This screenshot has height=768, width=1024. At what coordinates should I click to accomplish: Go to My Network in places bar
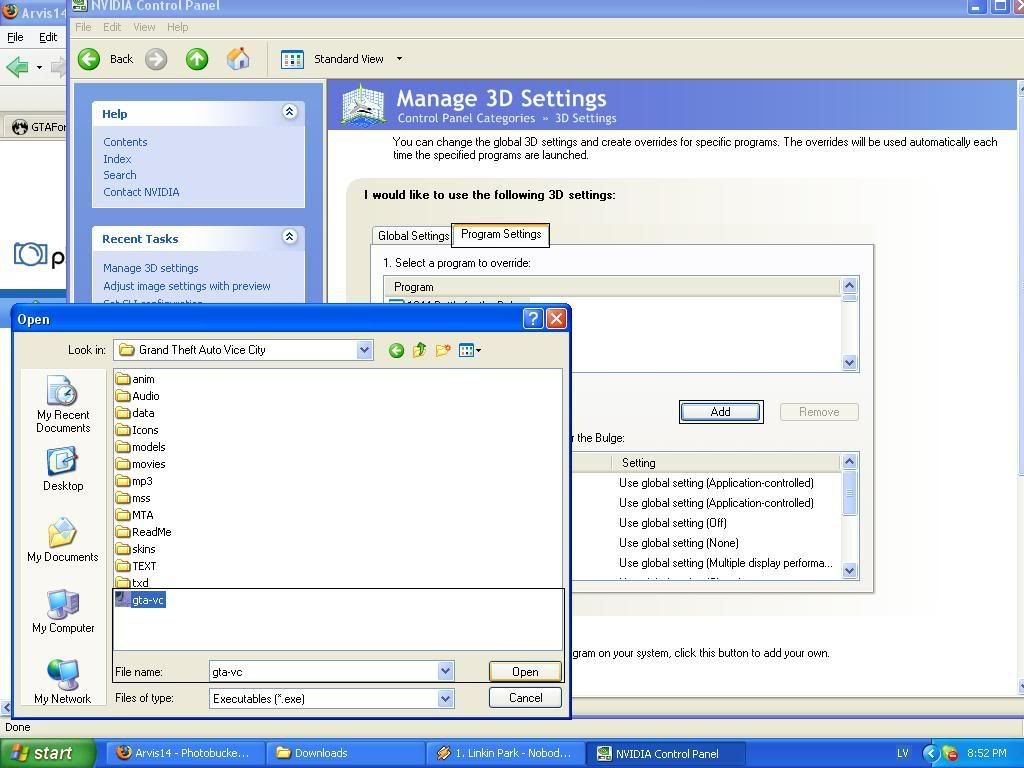pyautogui.click(x=63, y=682)
